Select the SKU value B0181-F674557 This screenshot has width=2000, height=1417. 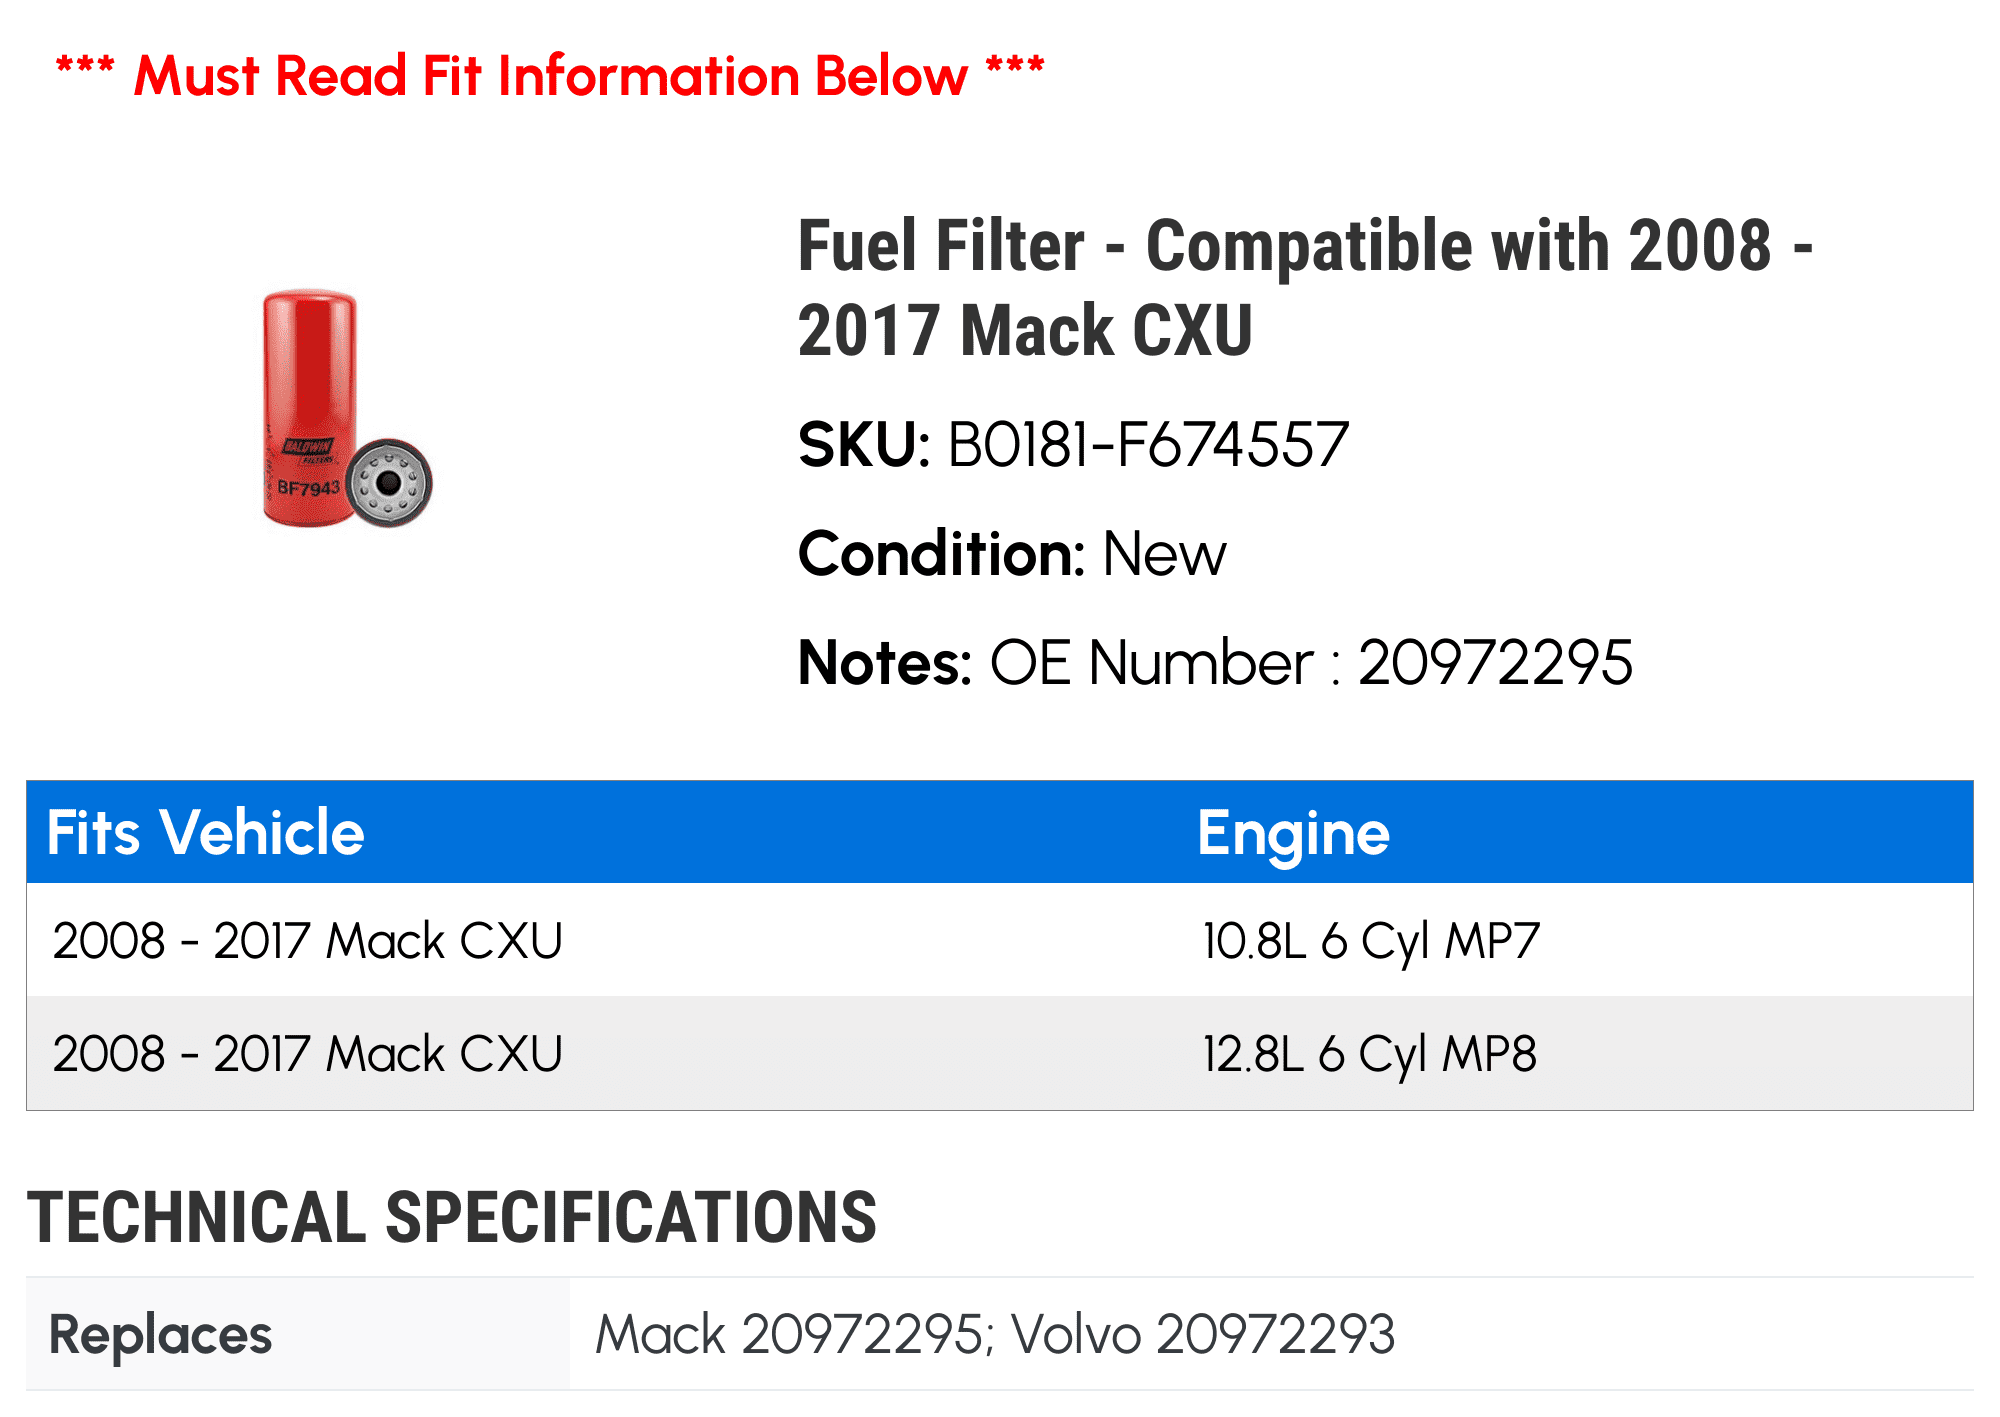coord(1148,445)
